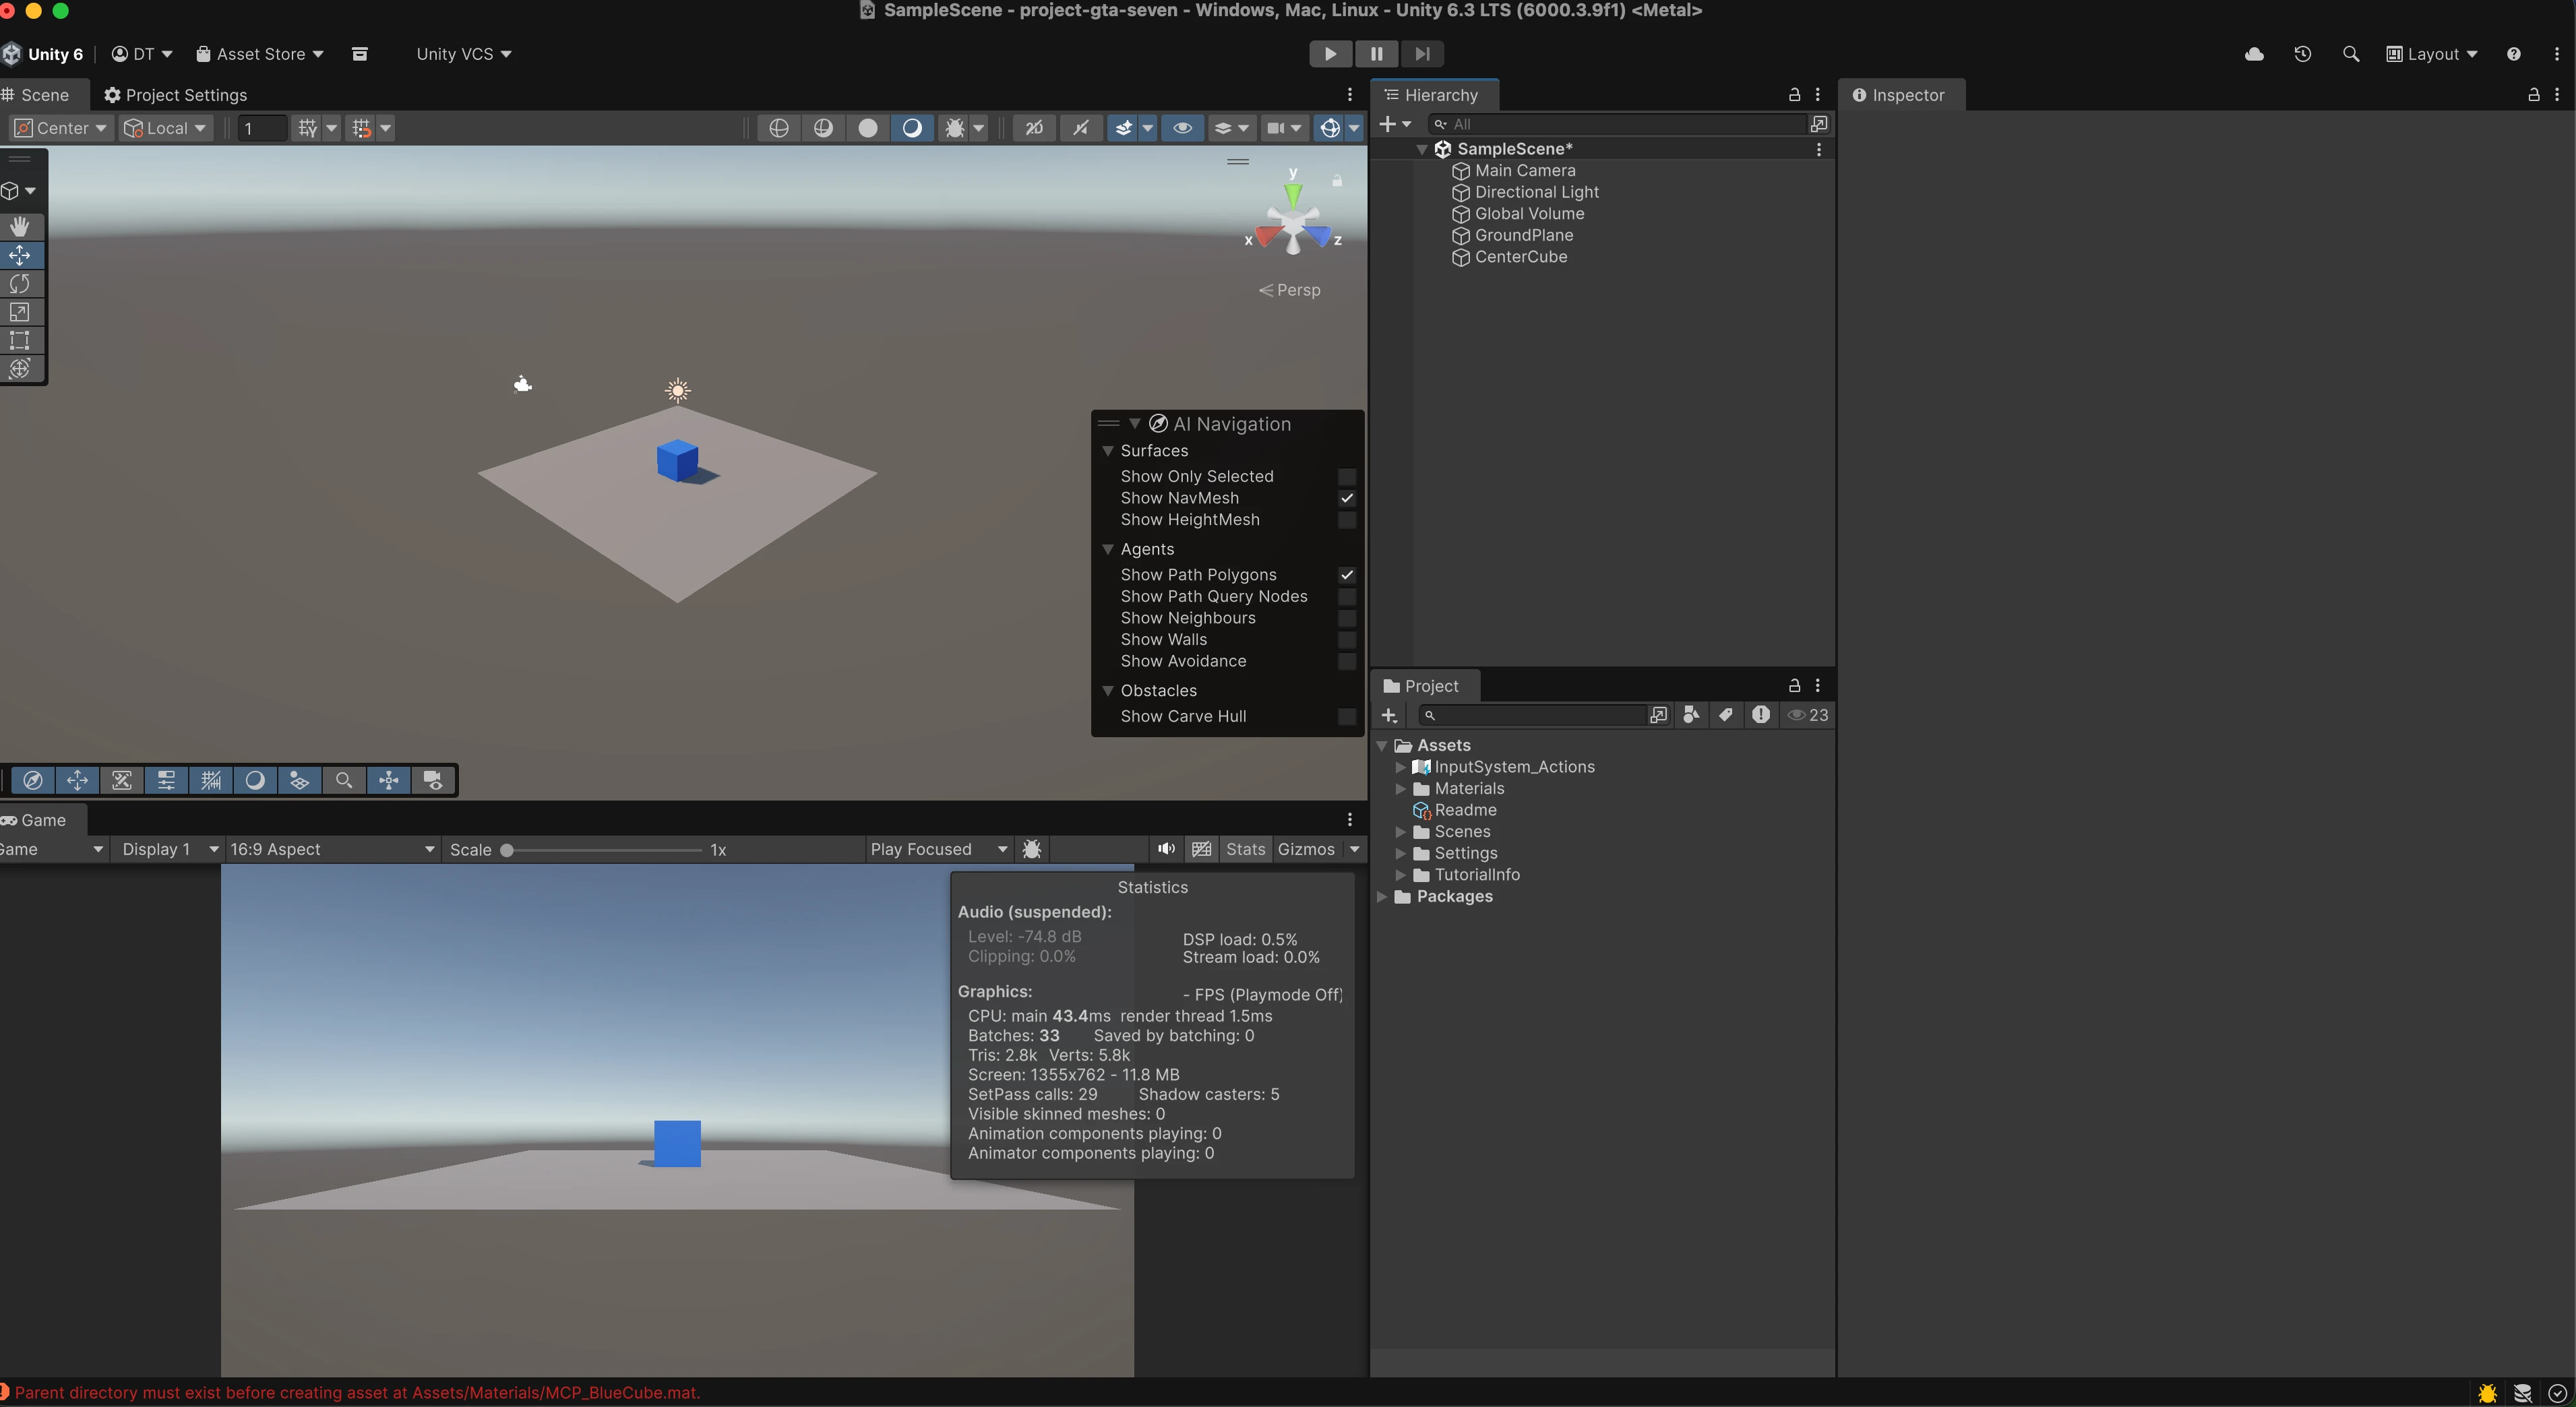Search by label icon in Project panel

(x=1725, y=715)
